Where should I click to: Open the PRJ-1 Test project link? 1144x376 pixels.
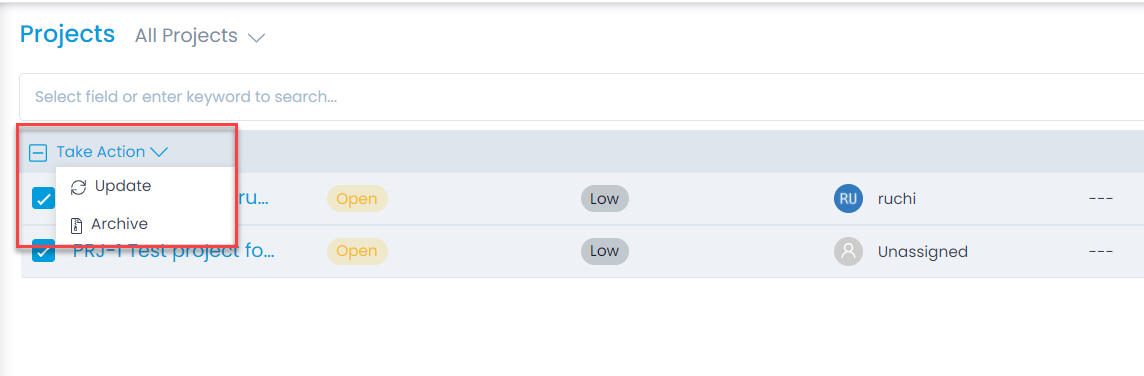[x=174, y=250]
